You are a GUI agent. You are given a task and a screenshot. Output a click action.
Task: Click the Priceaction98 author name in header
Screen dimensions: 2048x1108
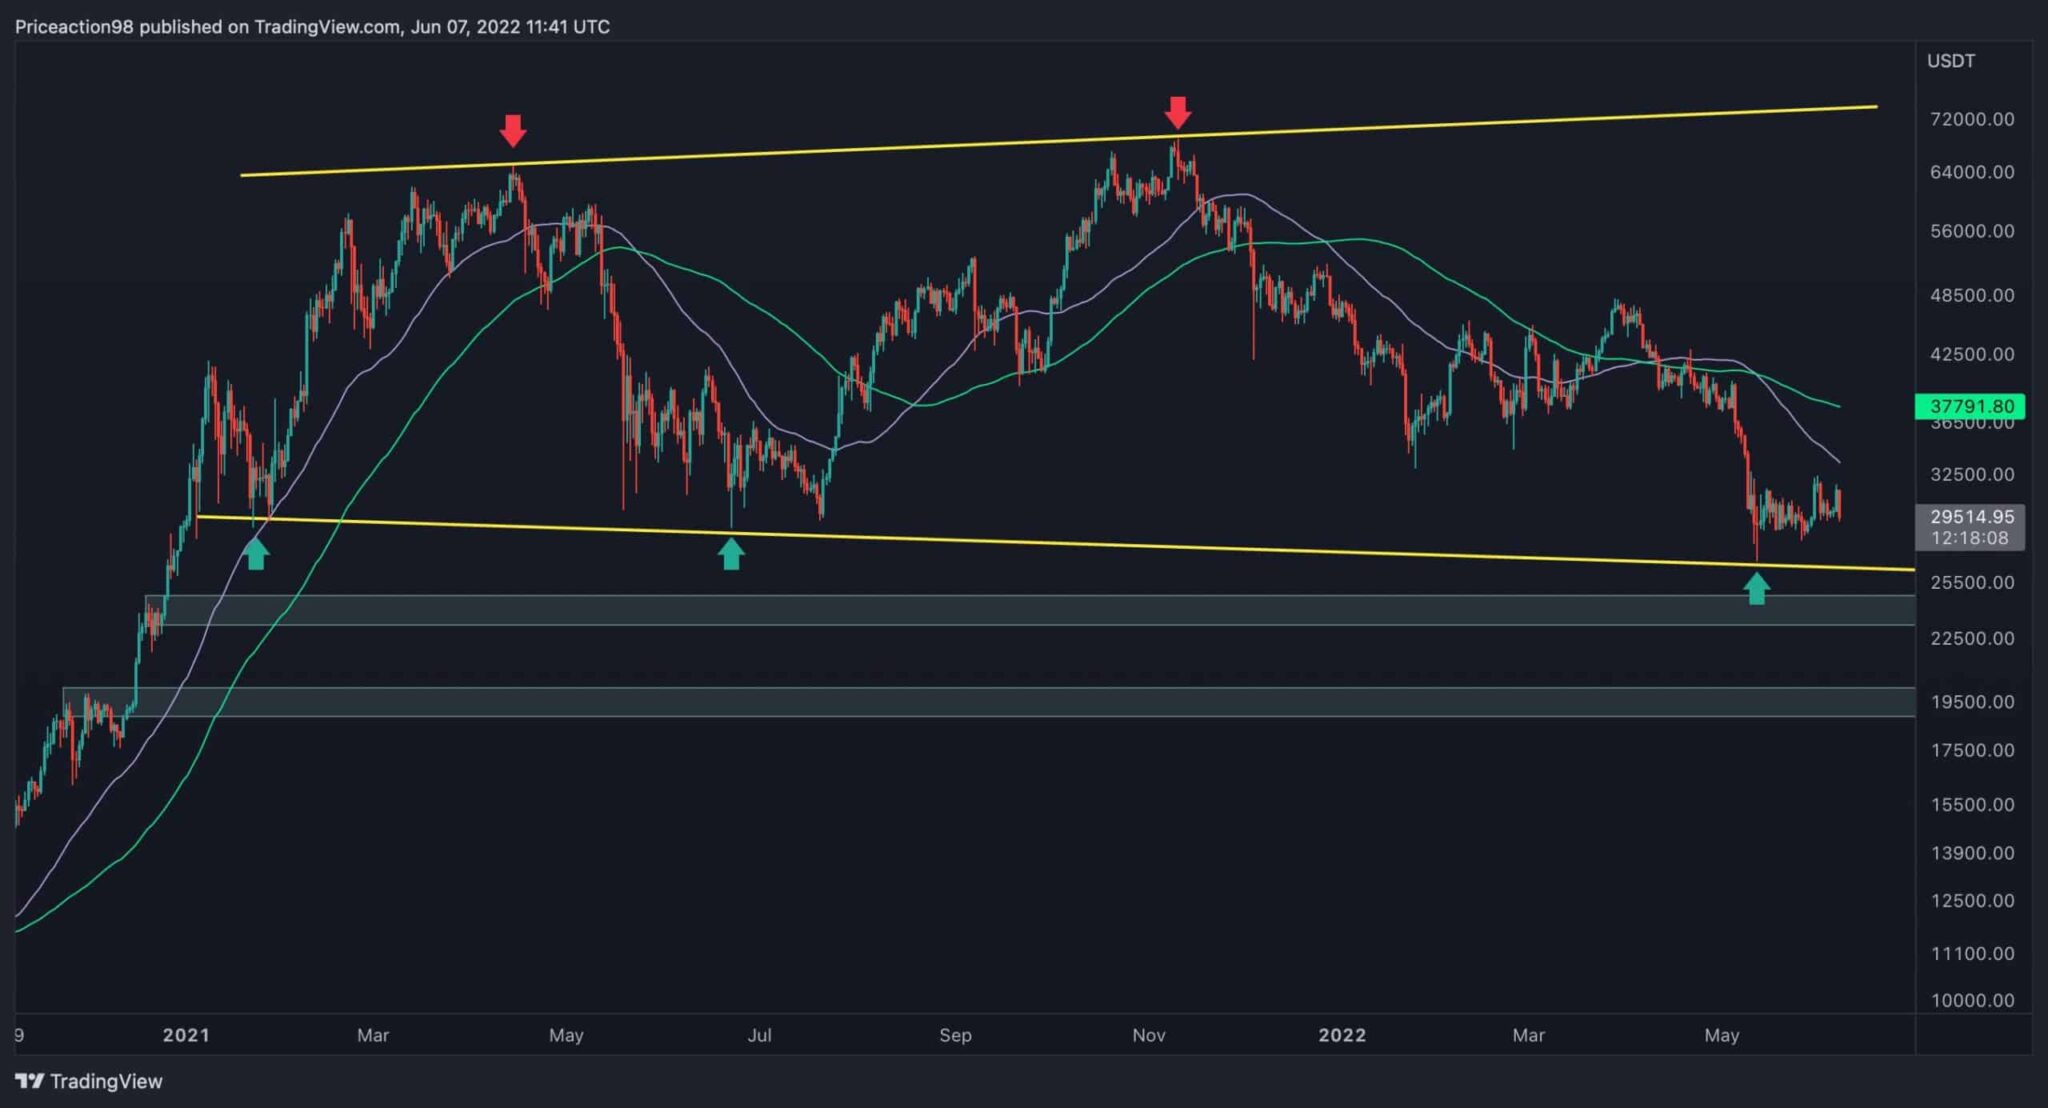(74, 27)
